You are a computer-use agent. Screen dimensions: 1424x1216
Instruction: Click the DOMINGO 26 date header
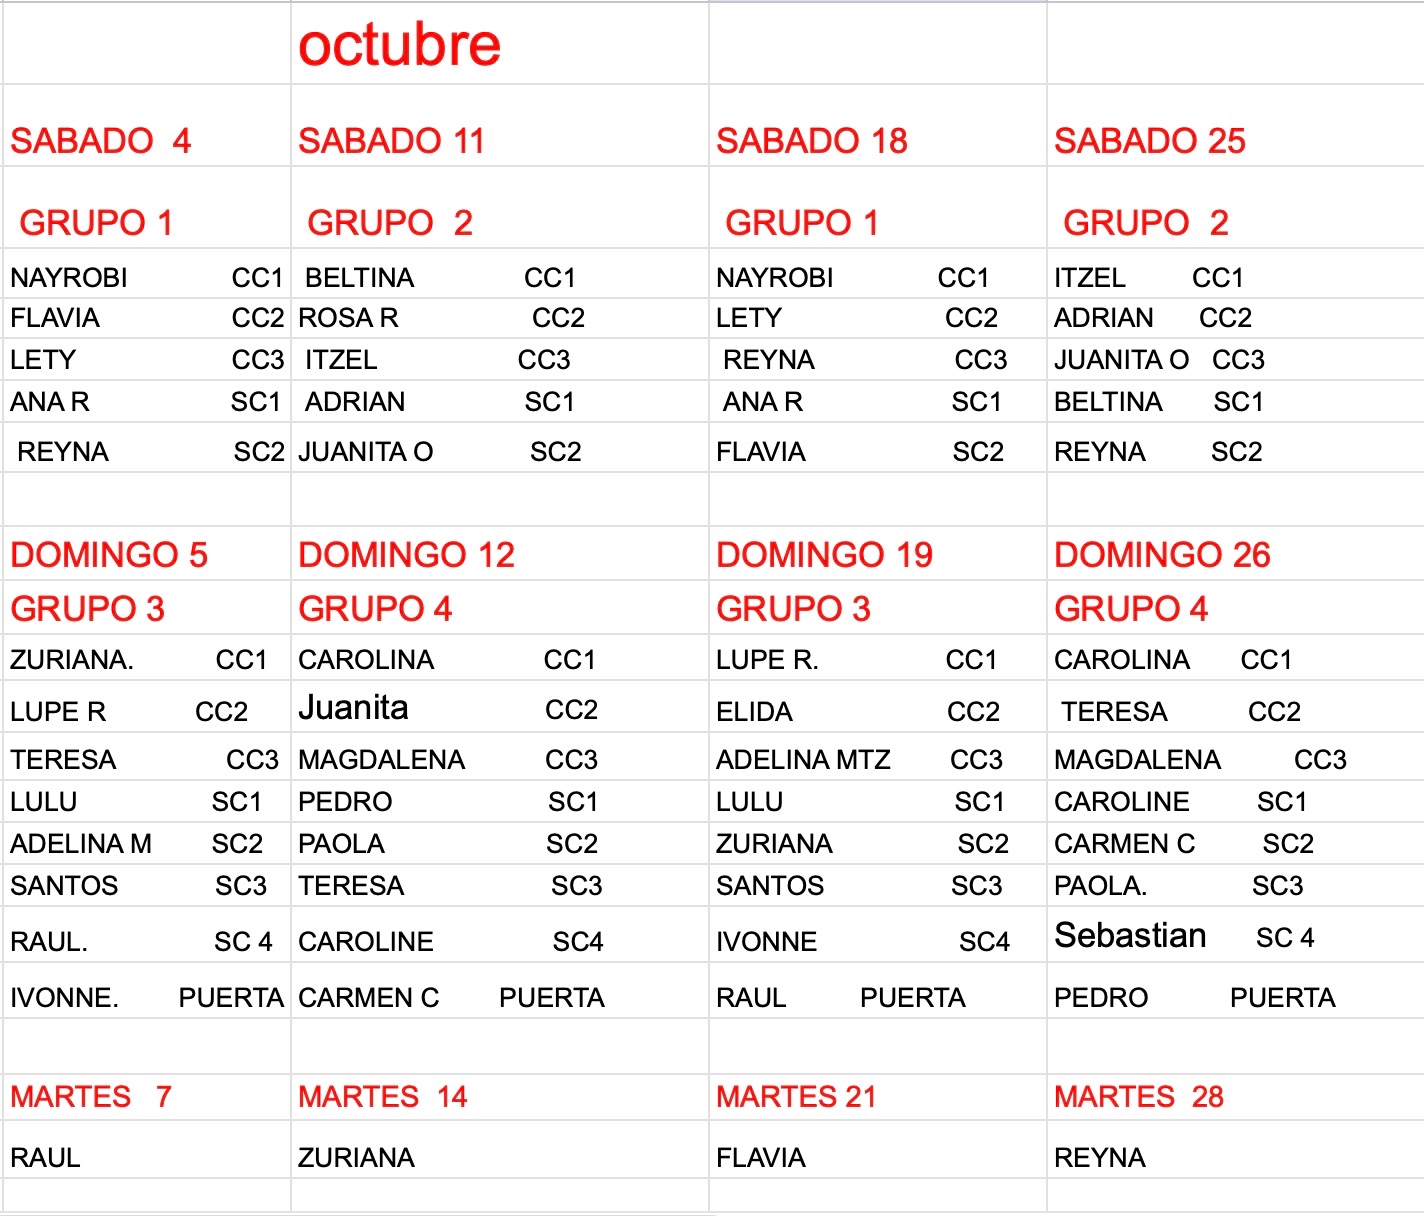[x=1162, y=555]
